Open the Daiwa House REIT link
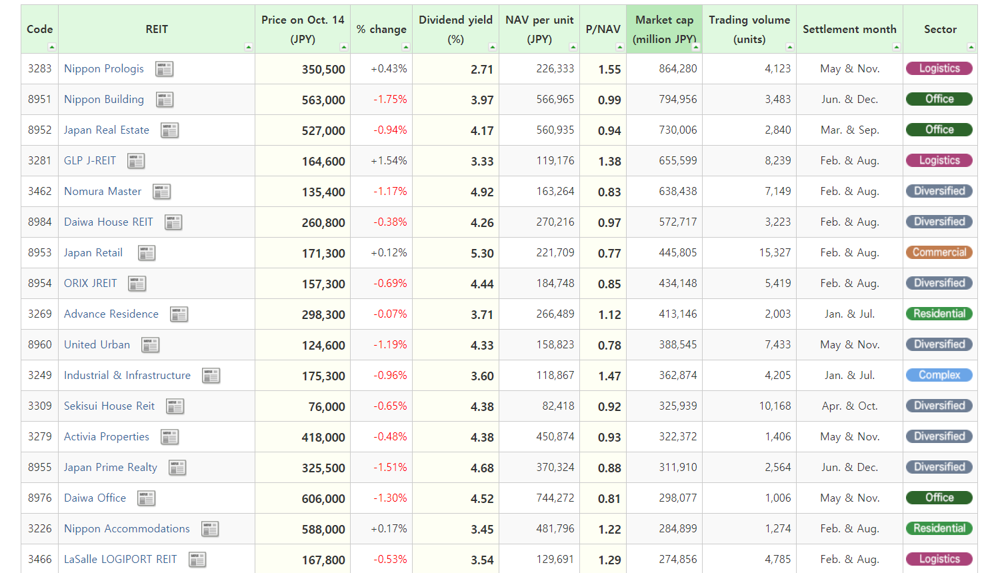The width and height of the screenshot is (993, 573). (108, 222)
